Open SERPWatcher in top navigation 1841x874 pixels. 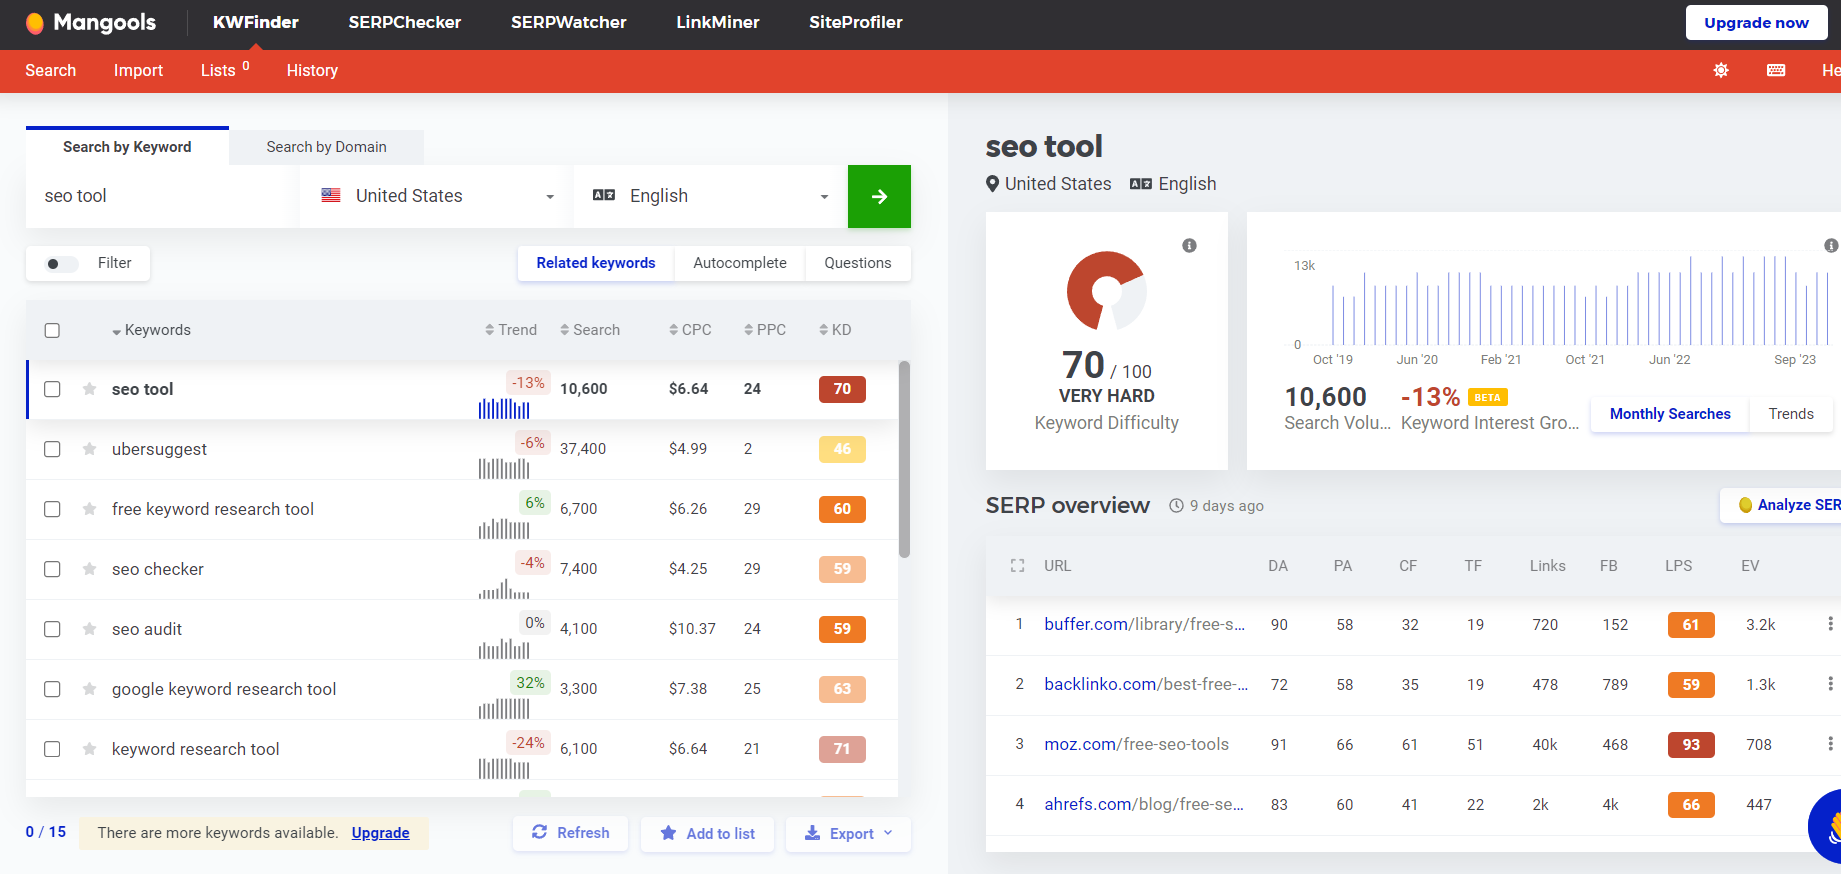568,22
